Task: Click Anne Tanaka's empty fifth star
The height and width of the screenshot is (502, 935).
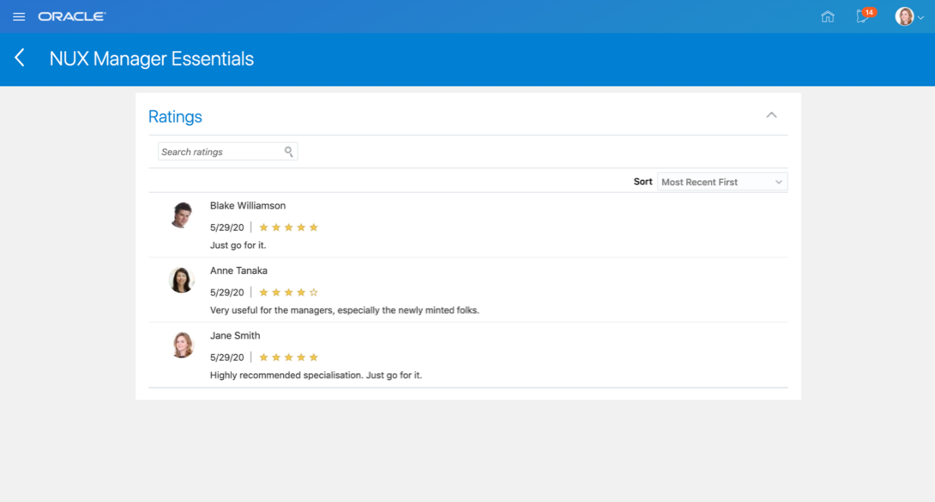Action: point(314,292)
